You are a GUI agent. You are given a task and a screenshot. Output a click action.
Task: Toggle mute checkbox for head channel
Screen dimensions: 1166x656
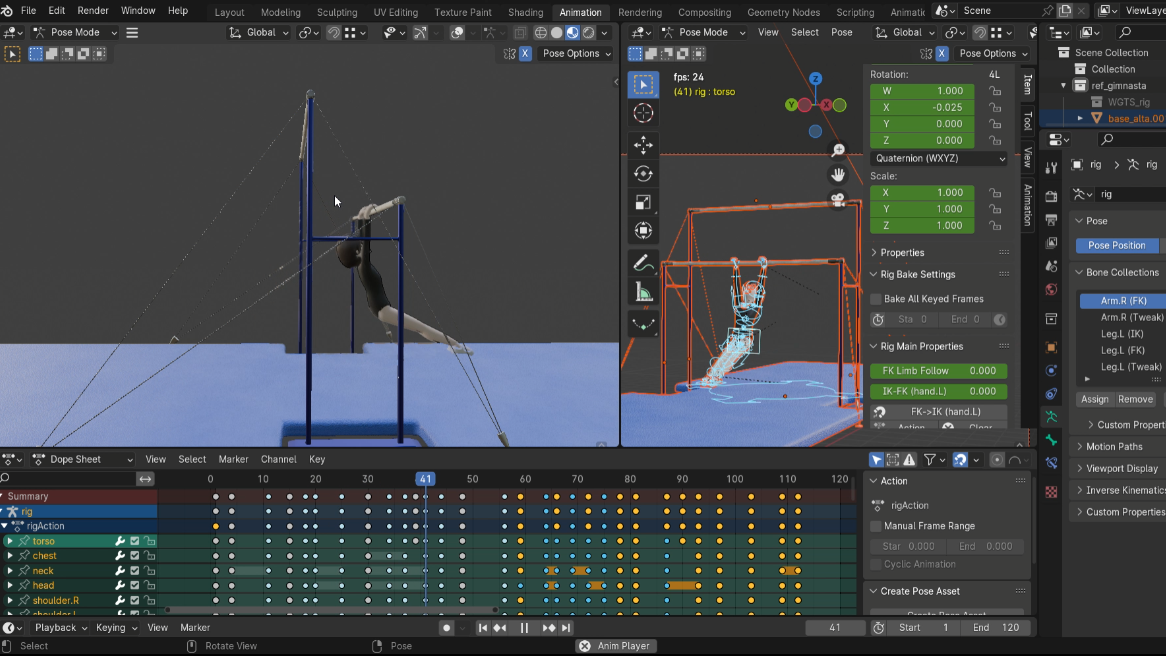(x=135, y=585)
